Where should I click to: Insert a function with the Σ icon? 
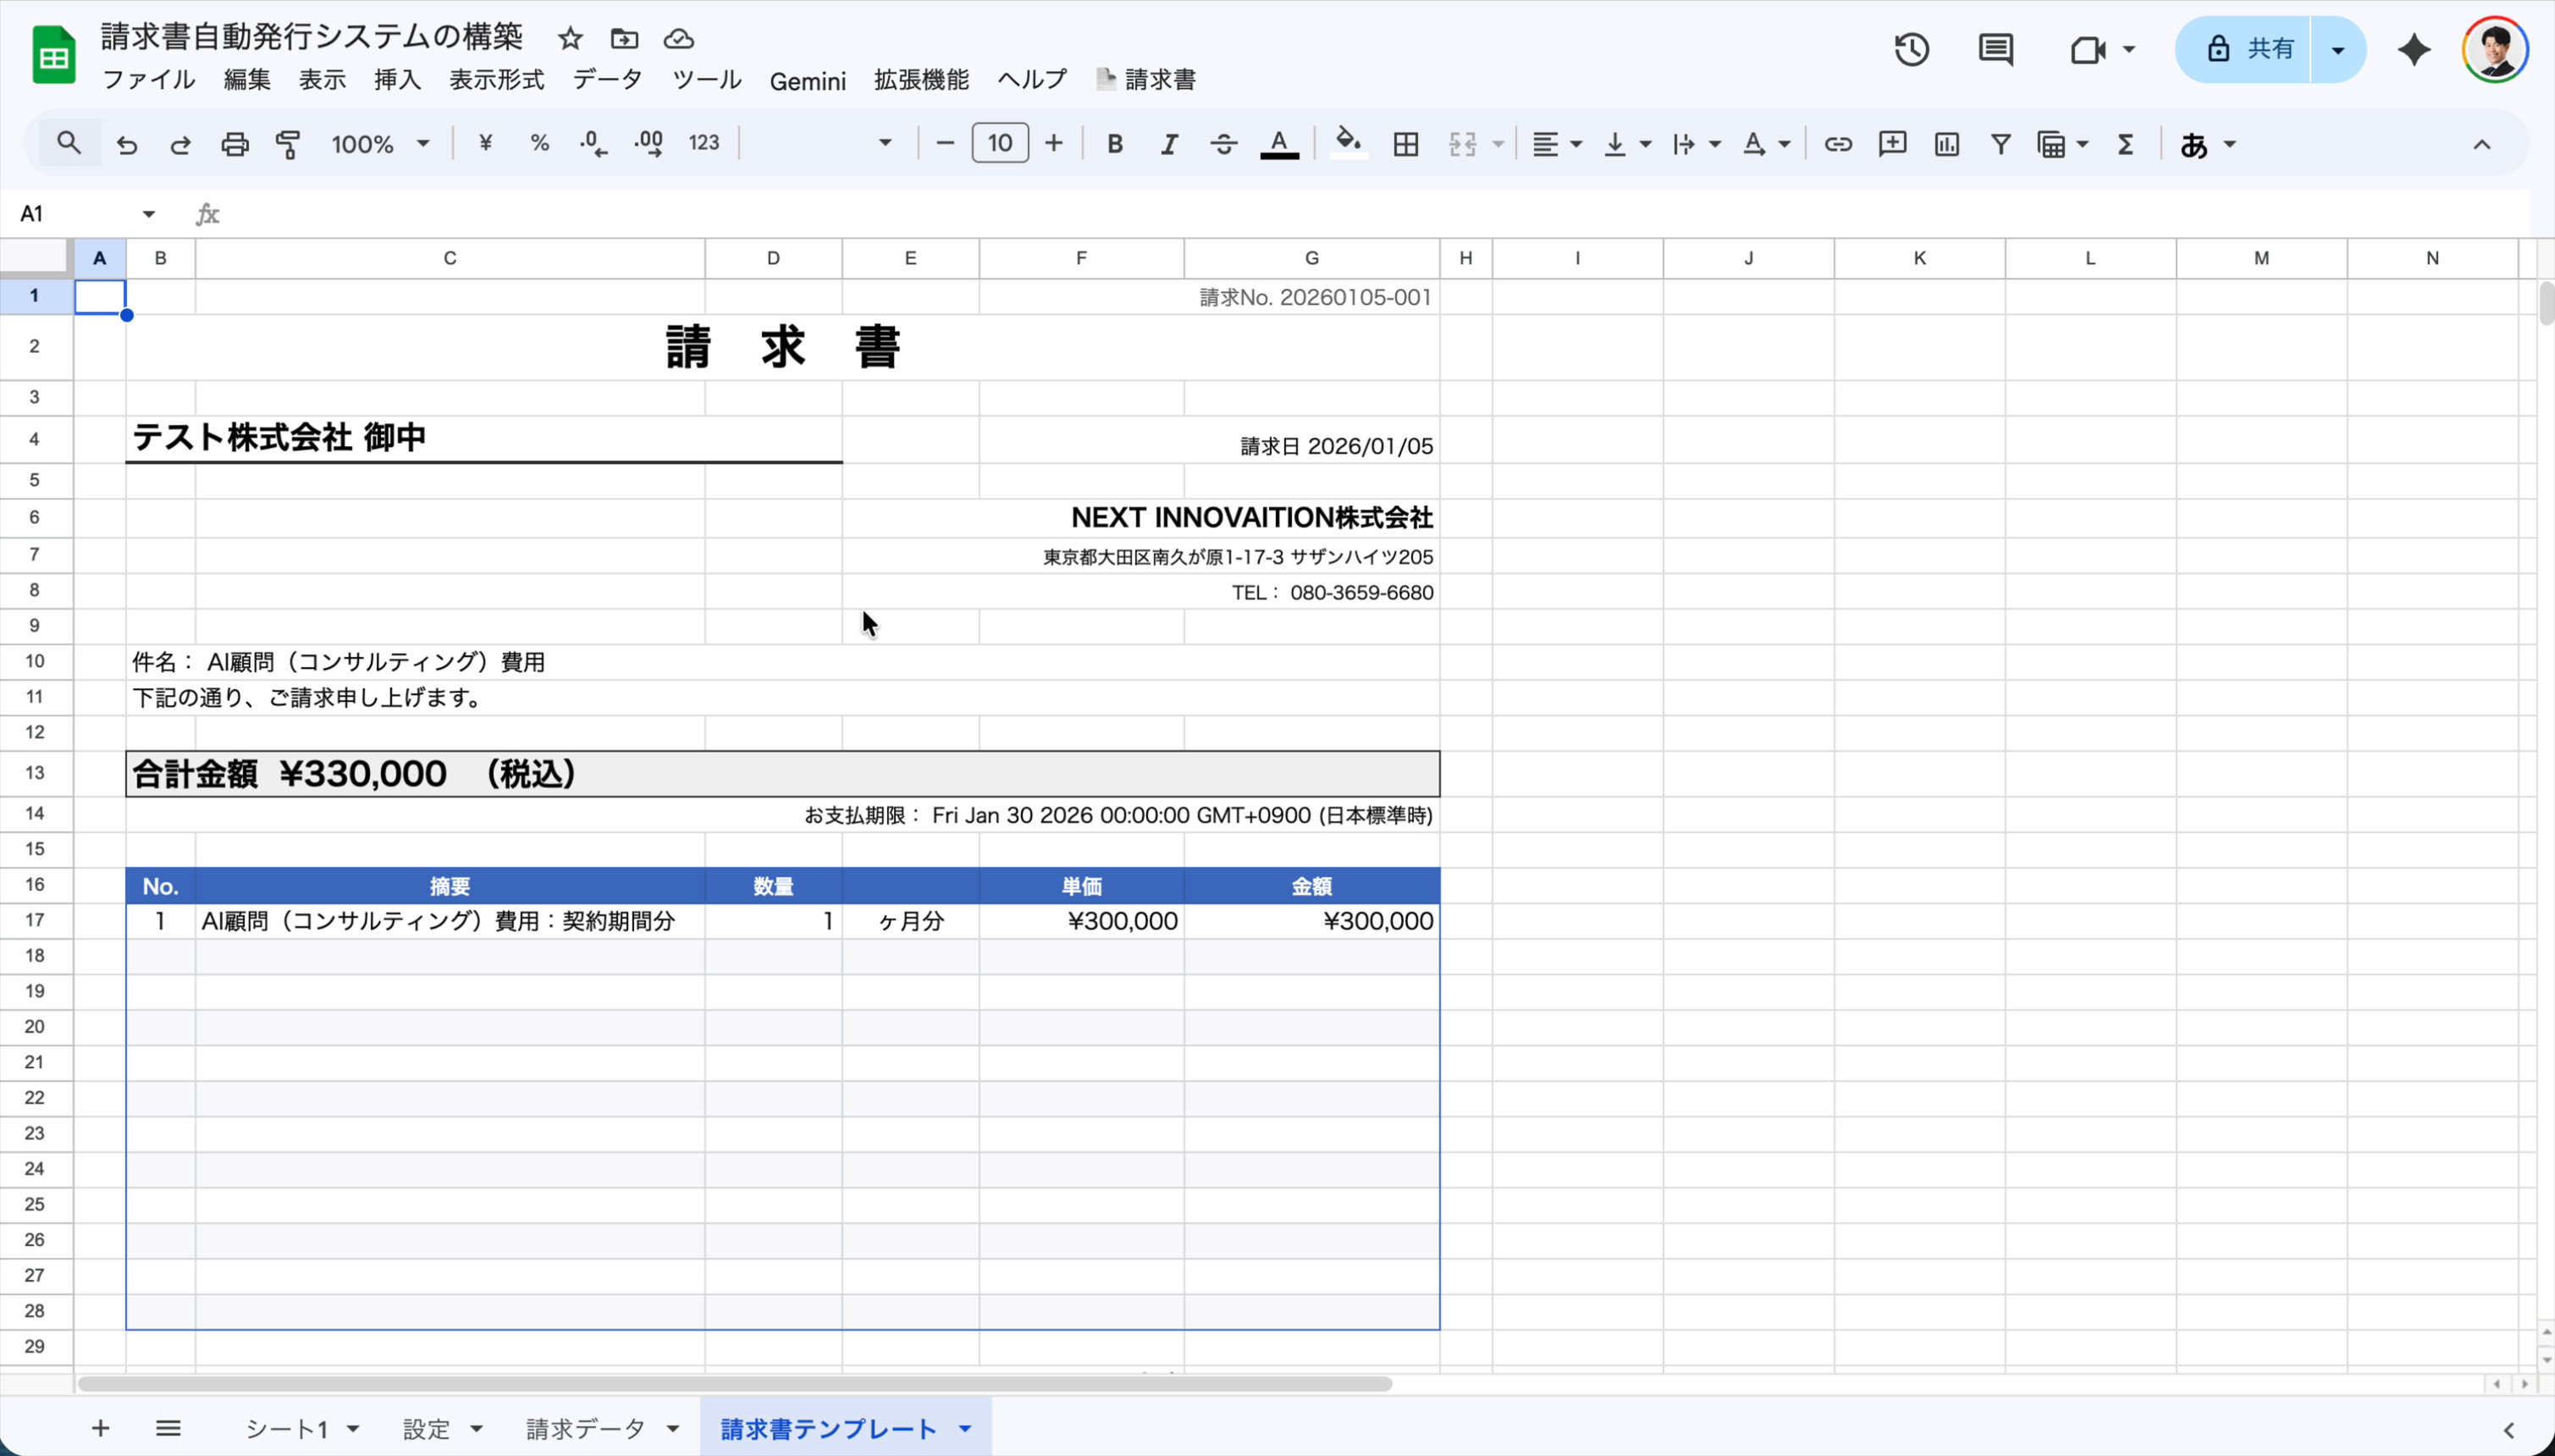click(x=2126, y=144)
